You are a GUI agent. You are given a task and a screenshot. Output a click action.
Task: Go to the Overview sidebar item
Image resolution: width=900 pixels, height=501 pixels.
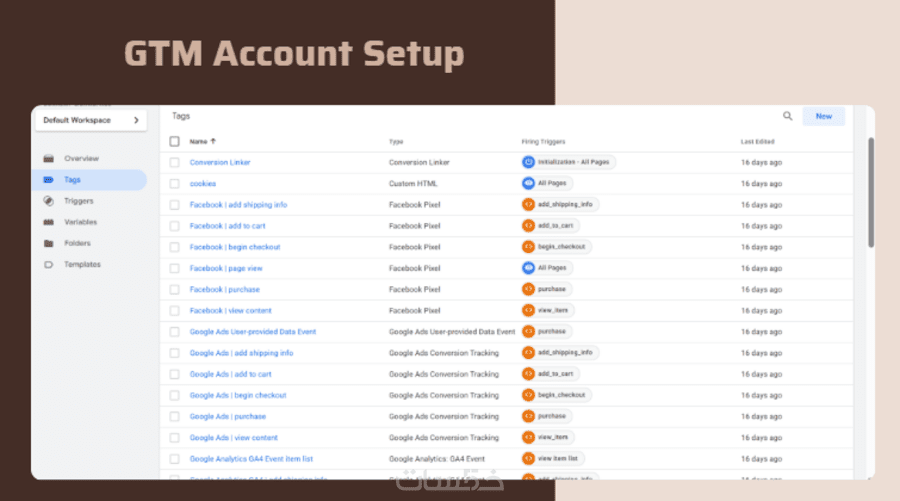pyautogui.click(x=81, y=159)
